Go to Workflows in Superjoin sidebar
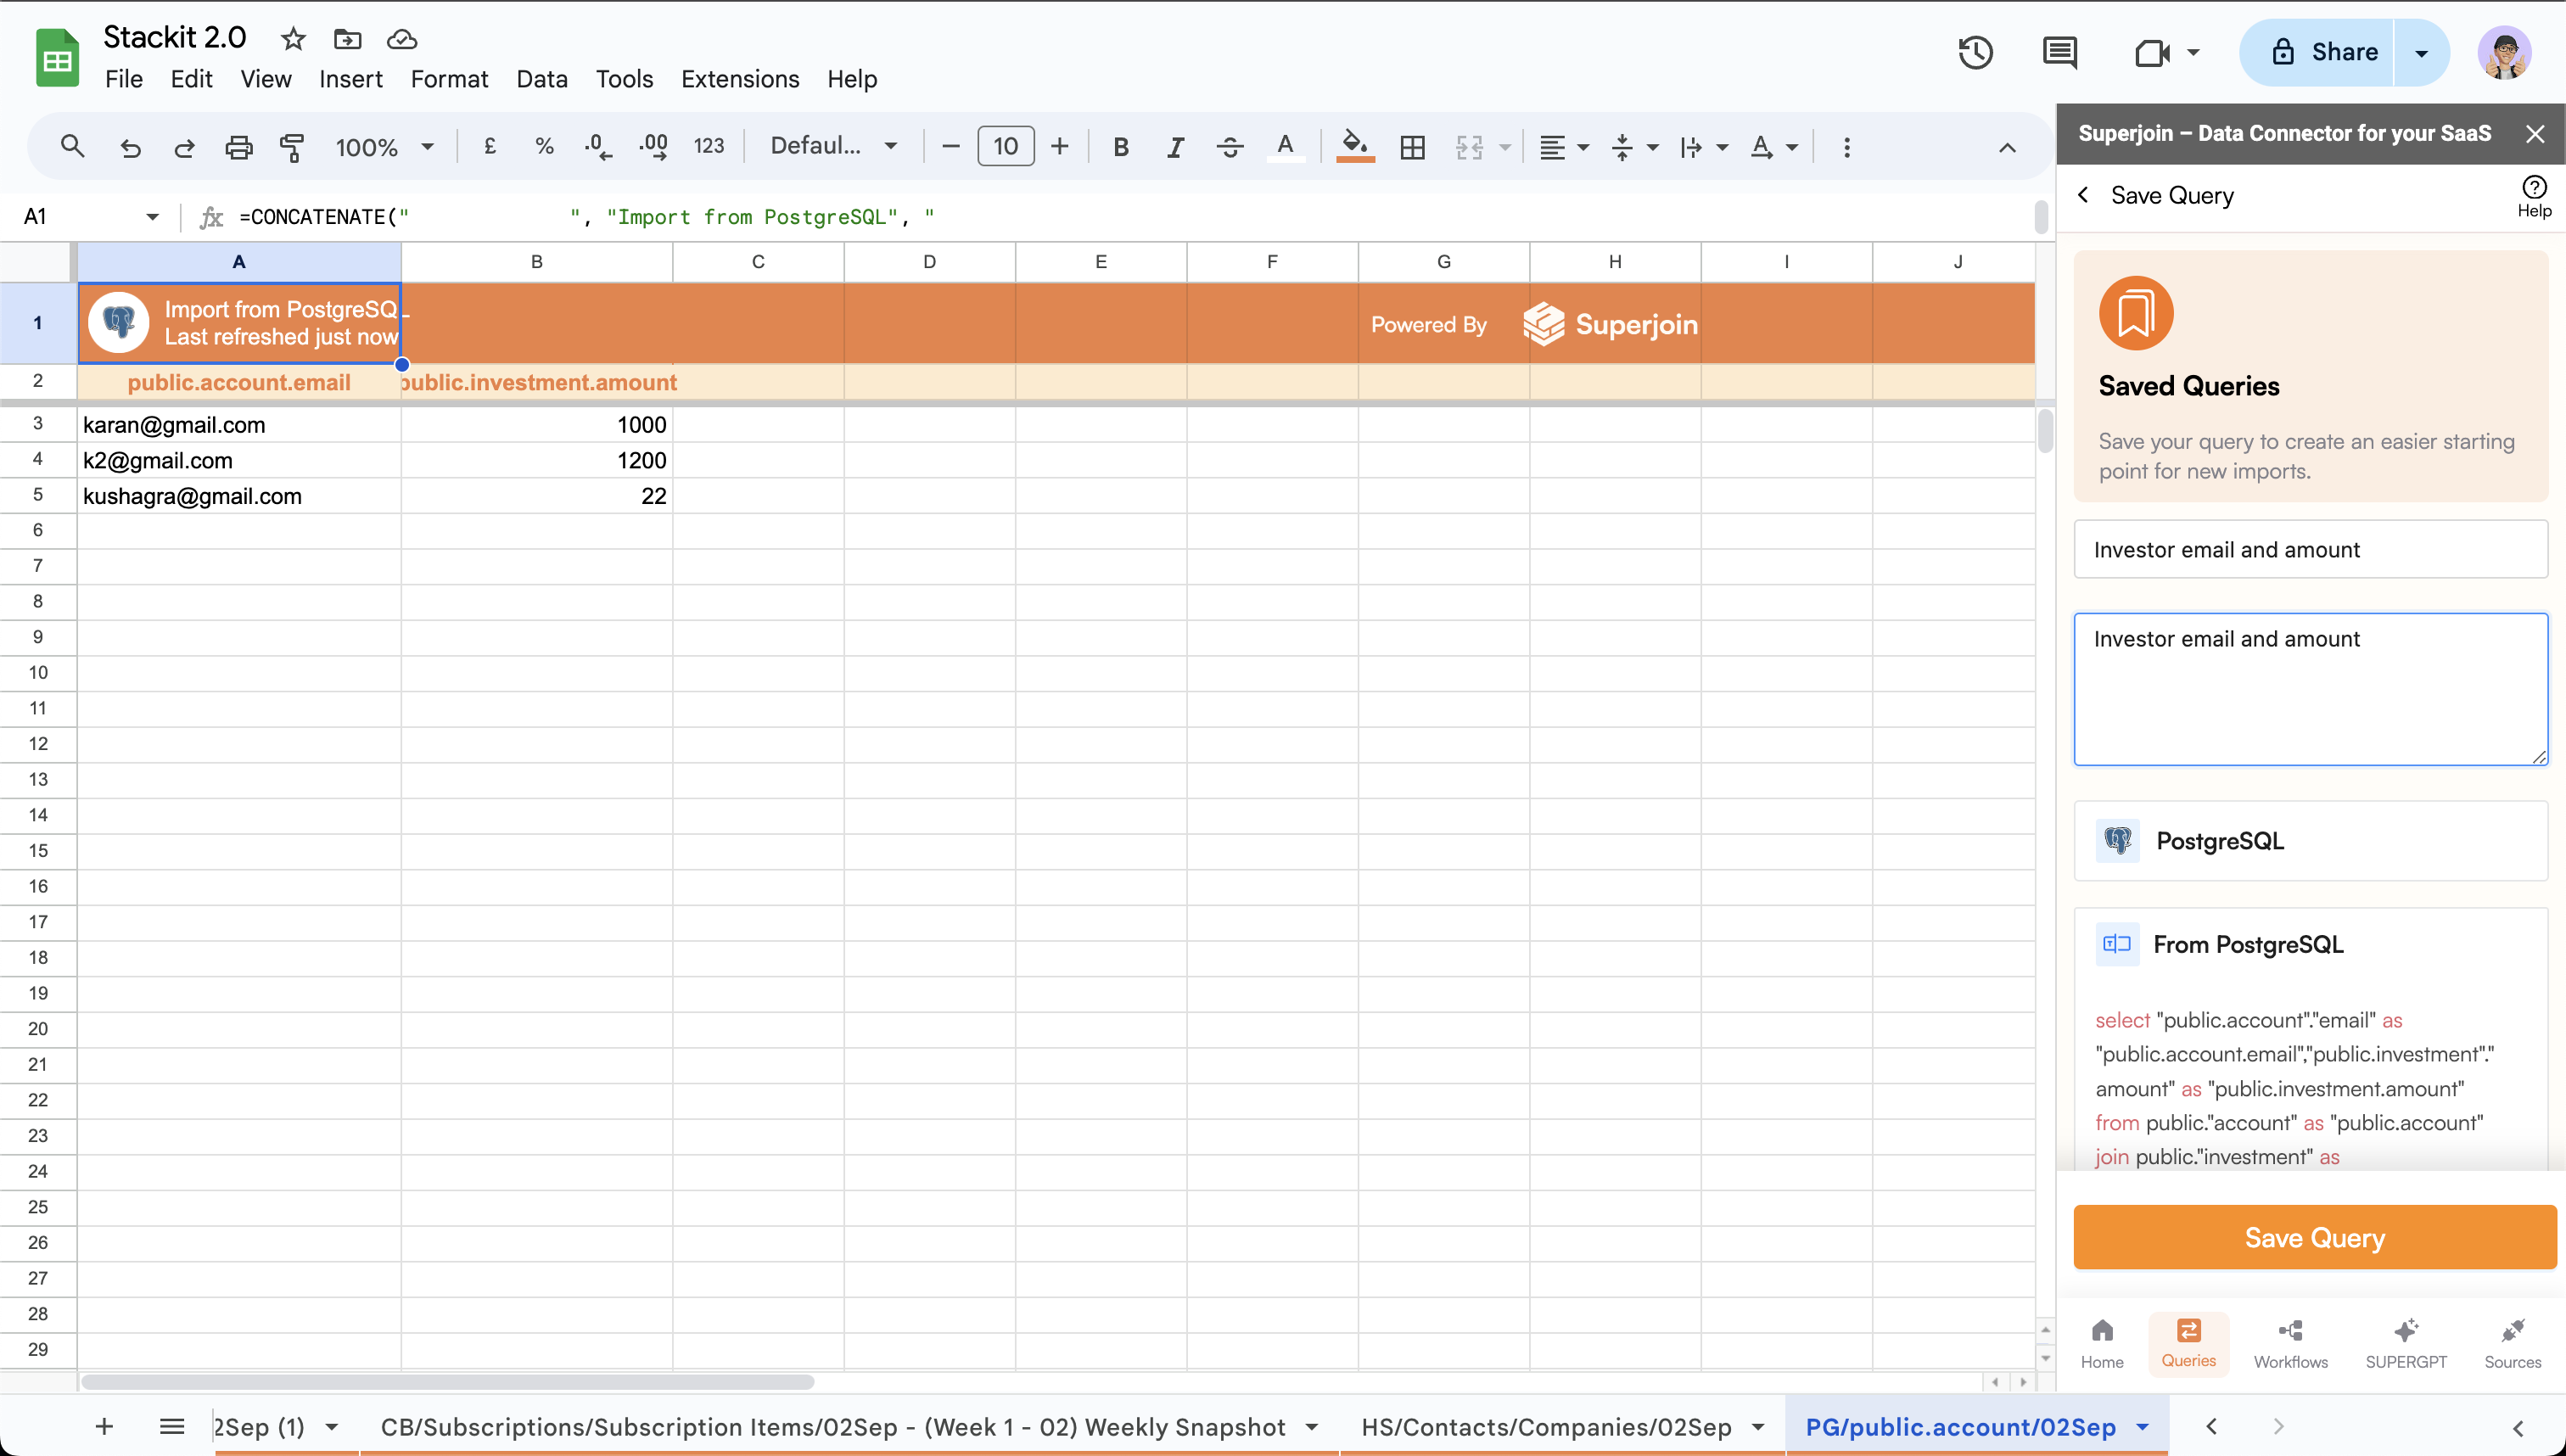Viewport: 2566px width, 1456px height. [x=2290, y=1343]
